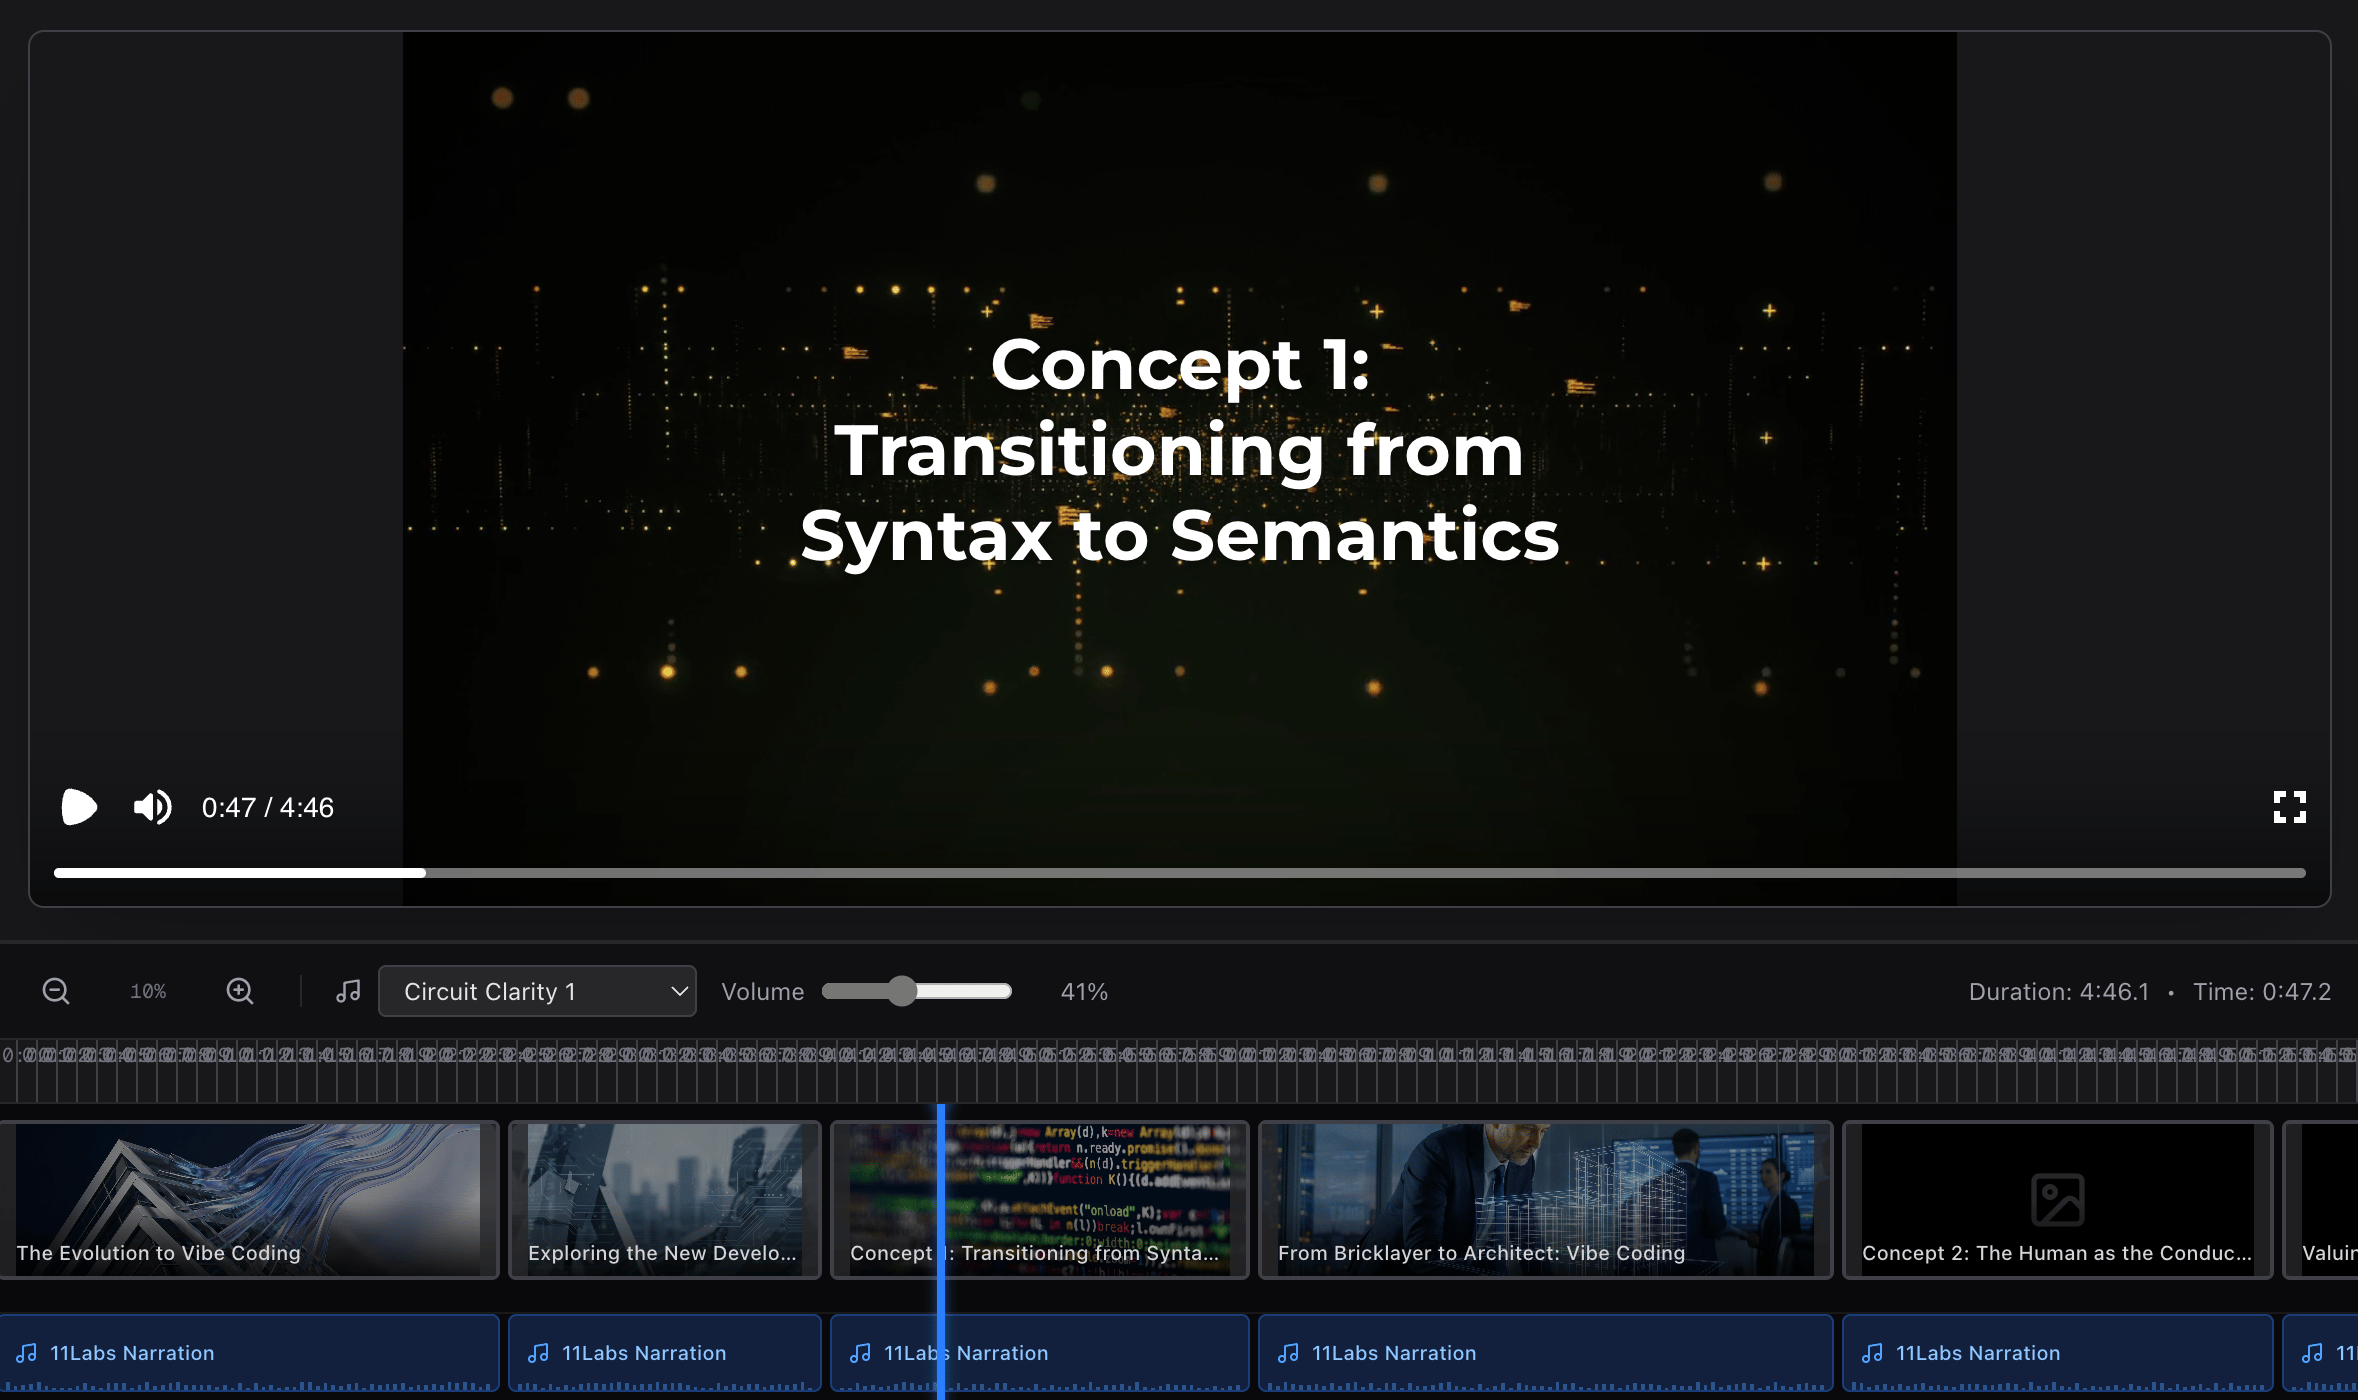Select From Bricklayer to Architect clip

point(1545,1199)
